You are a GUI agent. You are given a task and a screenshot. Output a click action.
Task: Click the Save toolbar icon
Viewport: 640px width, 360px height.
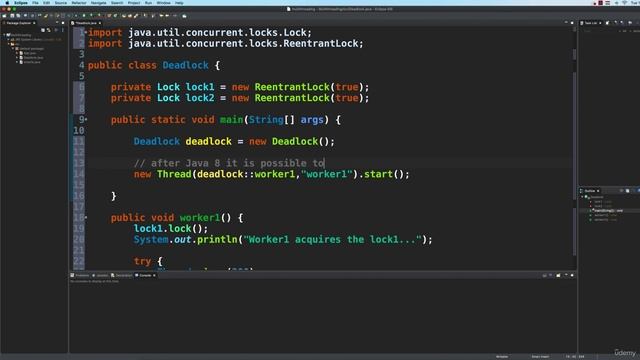(x=12, y=16)
